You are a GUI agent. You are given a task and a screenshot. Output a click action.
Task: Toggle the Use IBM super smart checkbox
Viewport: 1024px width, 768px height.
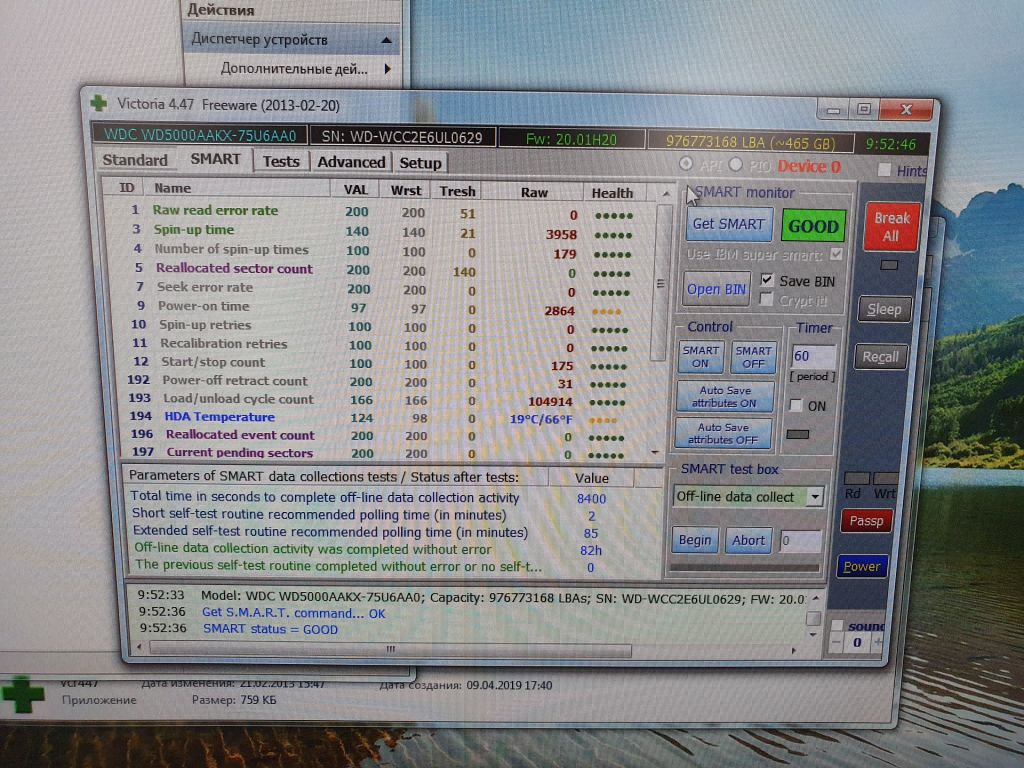click(x=836, y=254)
